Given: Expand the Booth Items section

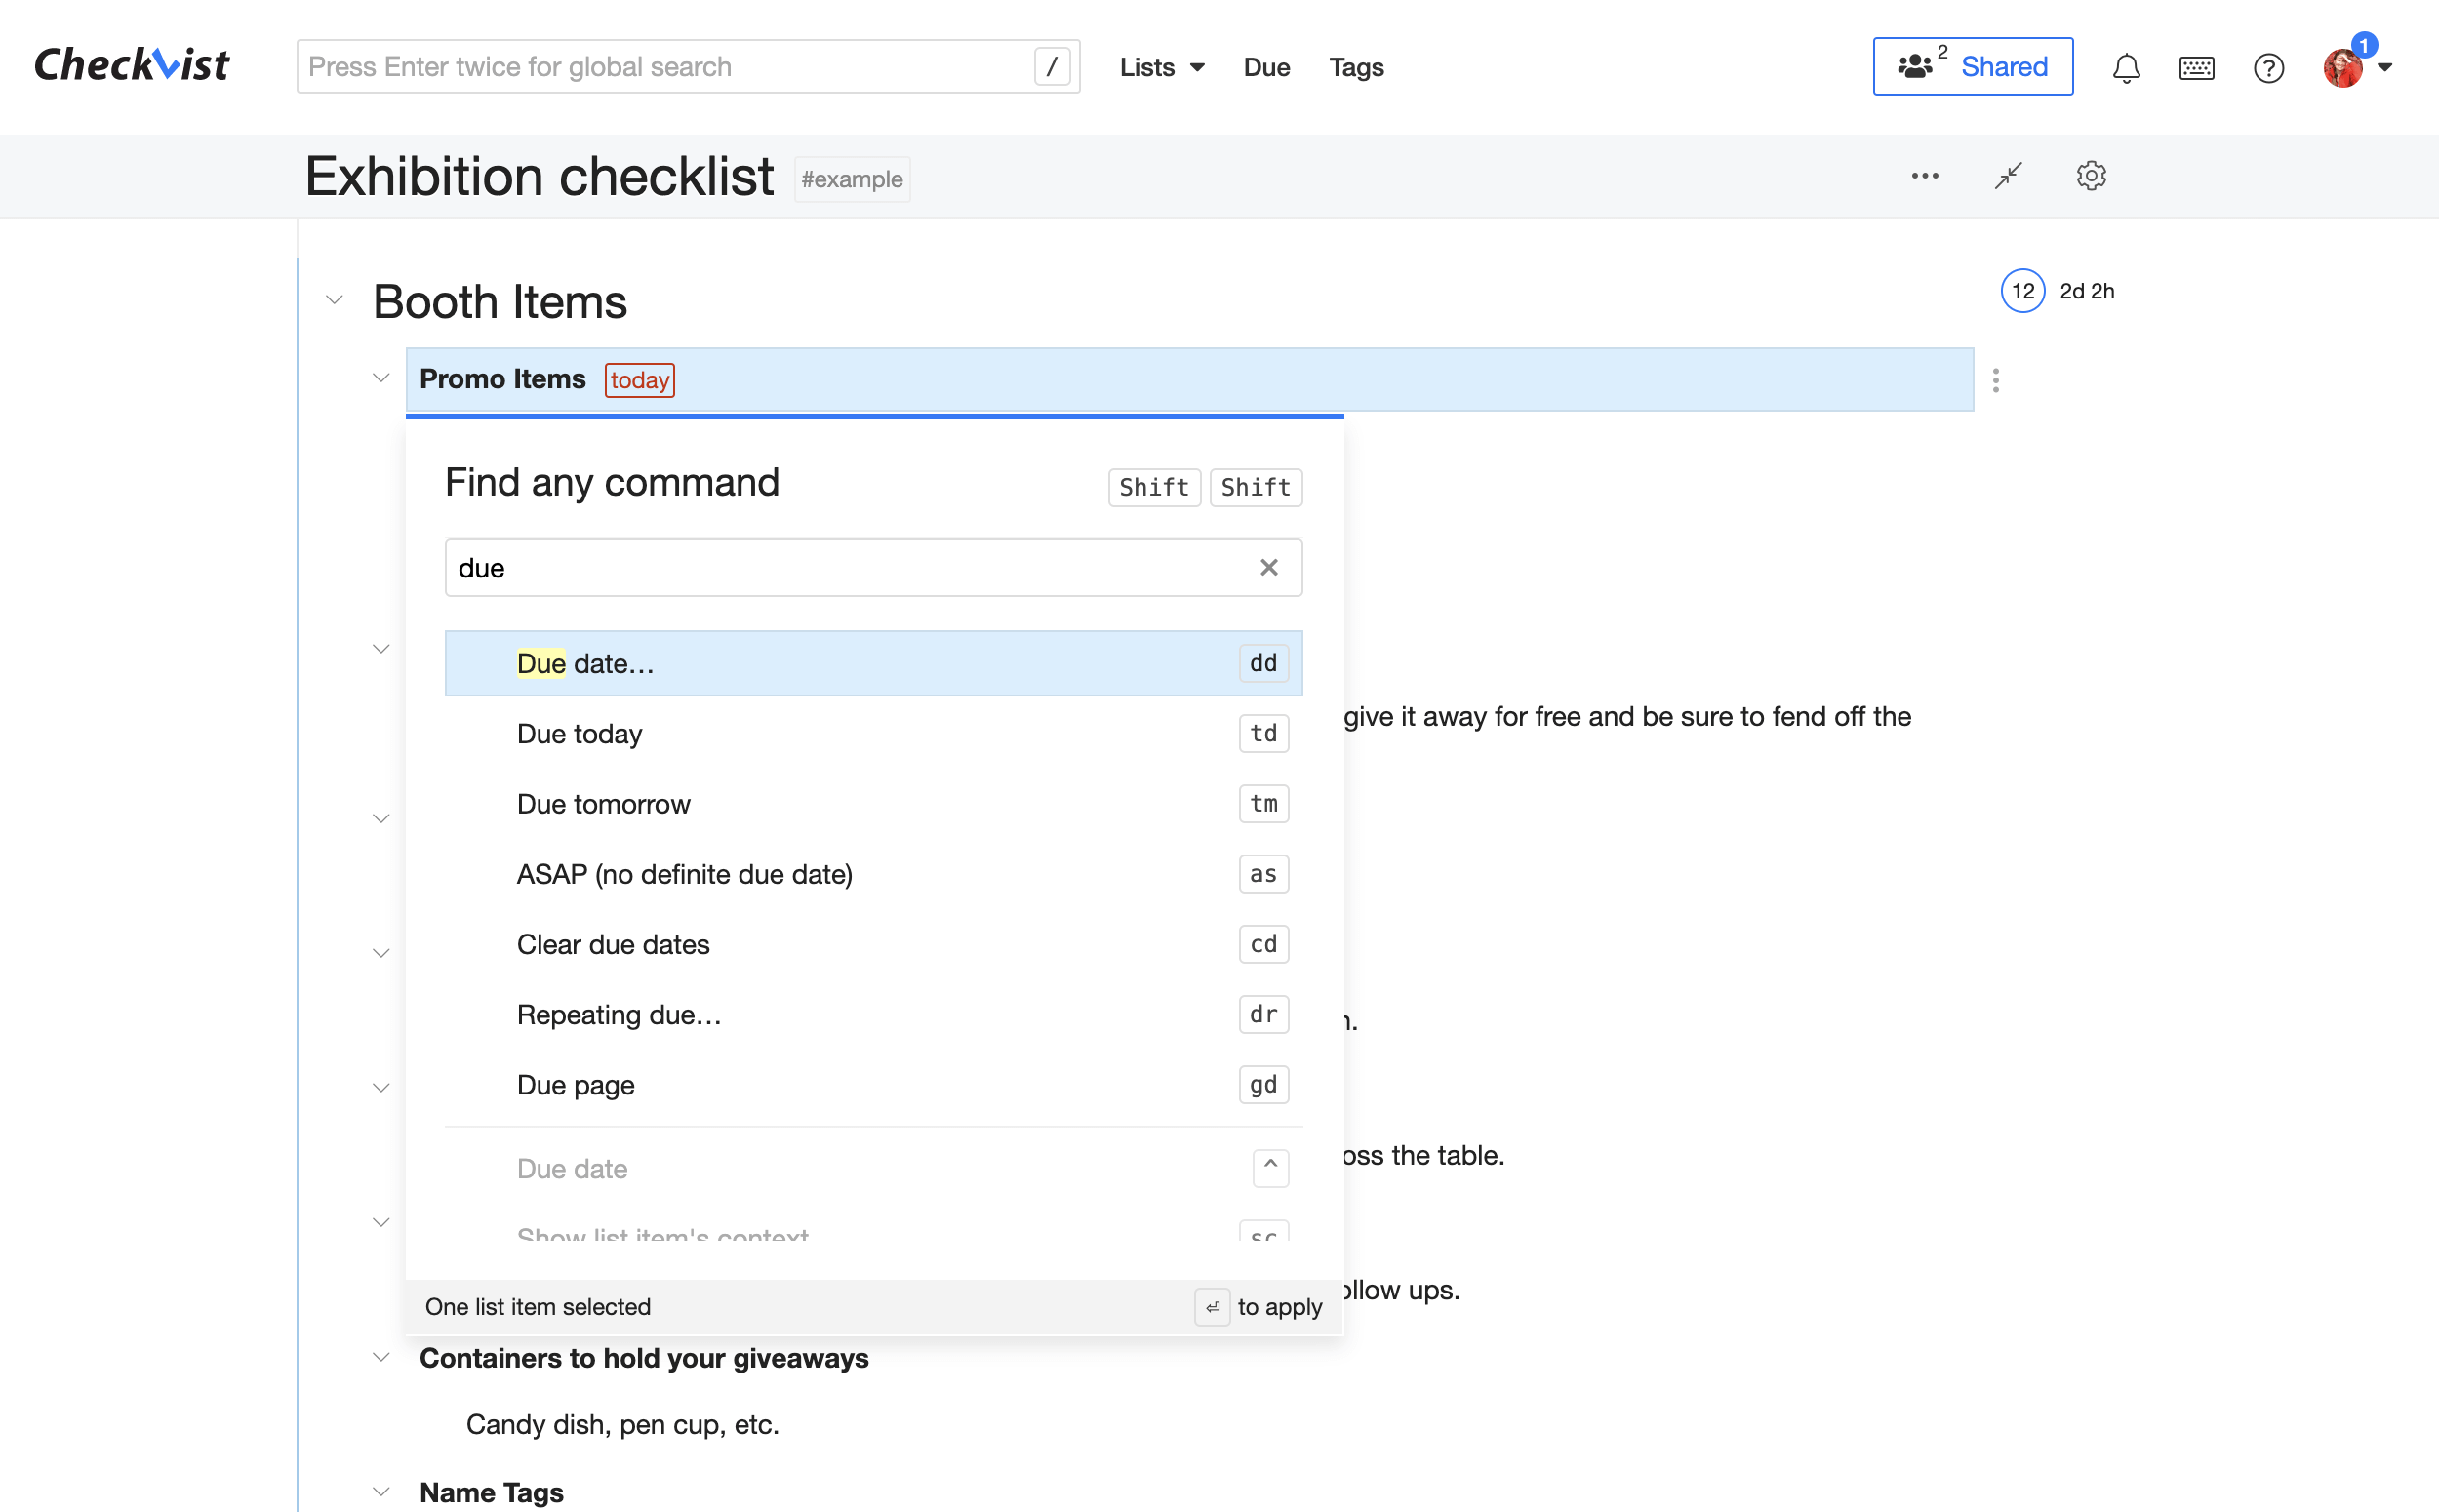Looking at the screenshot, I should 333,299.
